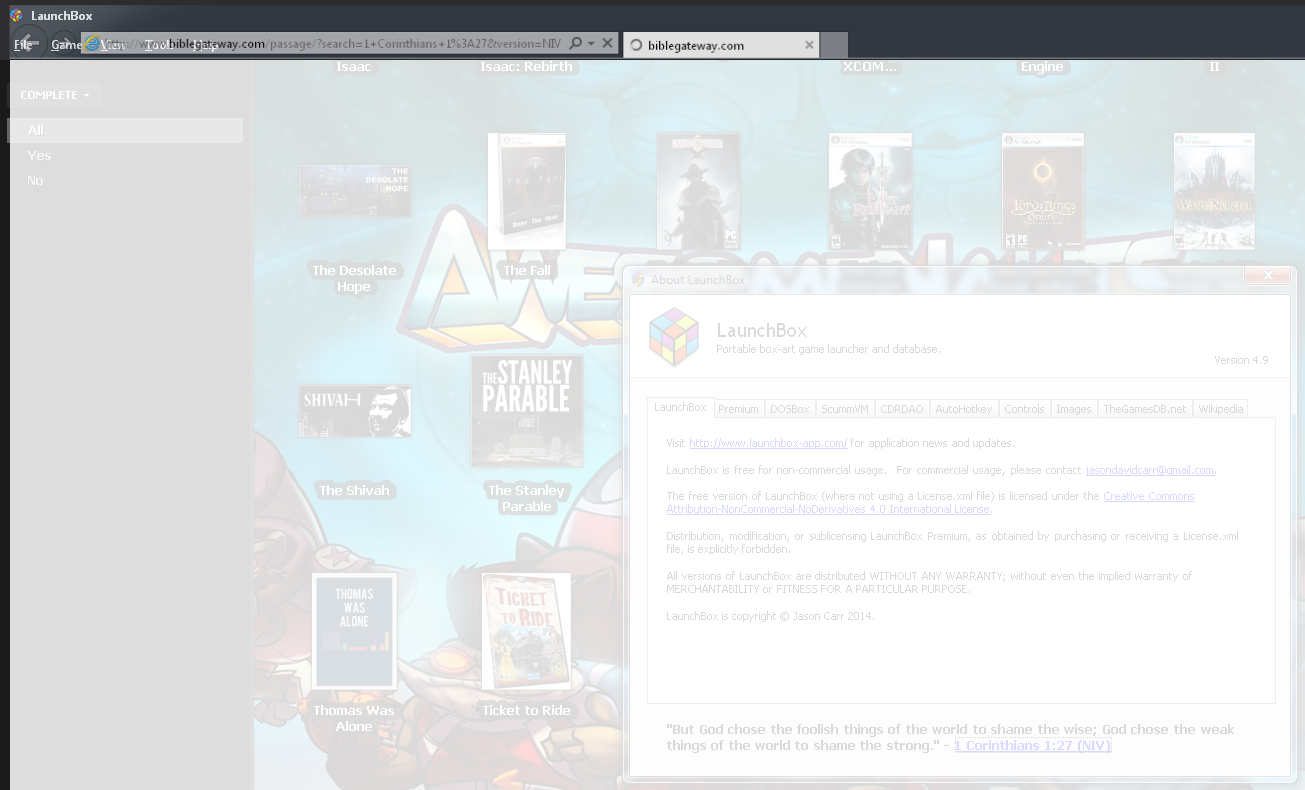The image size is (1305, 790).
Task: Select The Fall box art
Action: pyautogui.click(x=527, y=191)
